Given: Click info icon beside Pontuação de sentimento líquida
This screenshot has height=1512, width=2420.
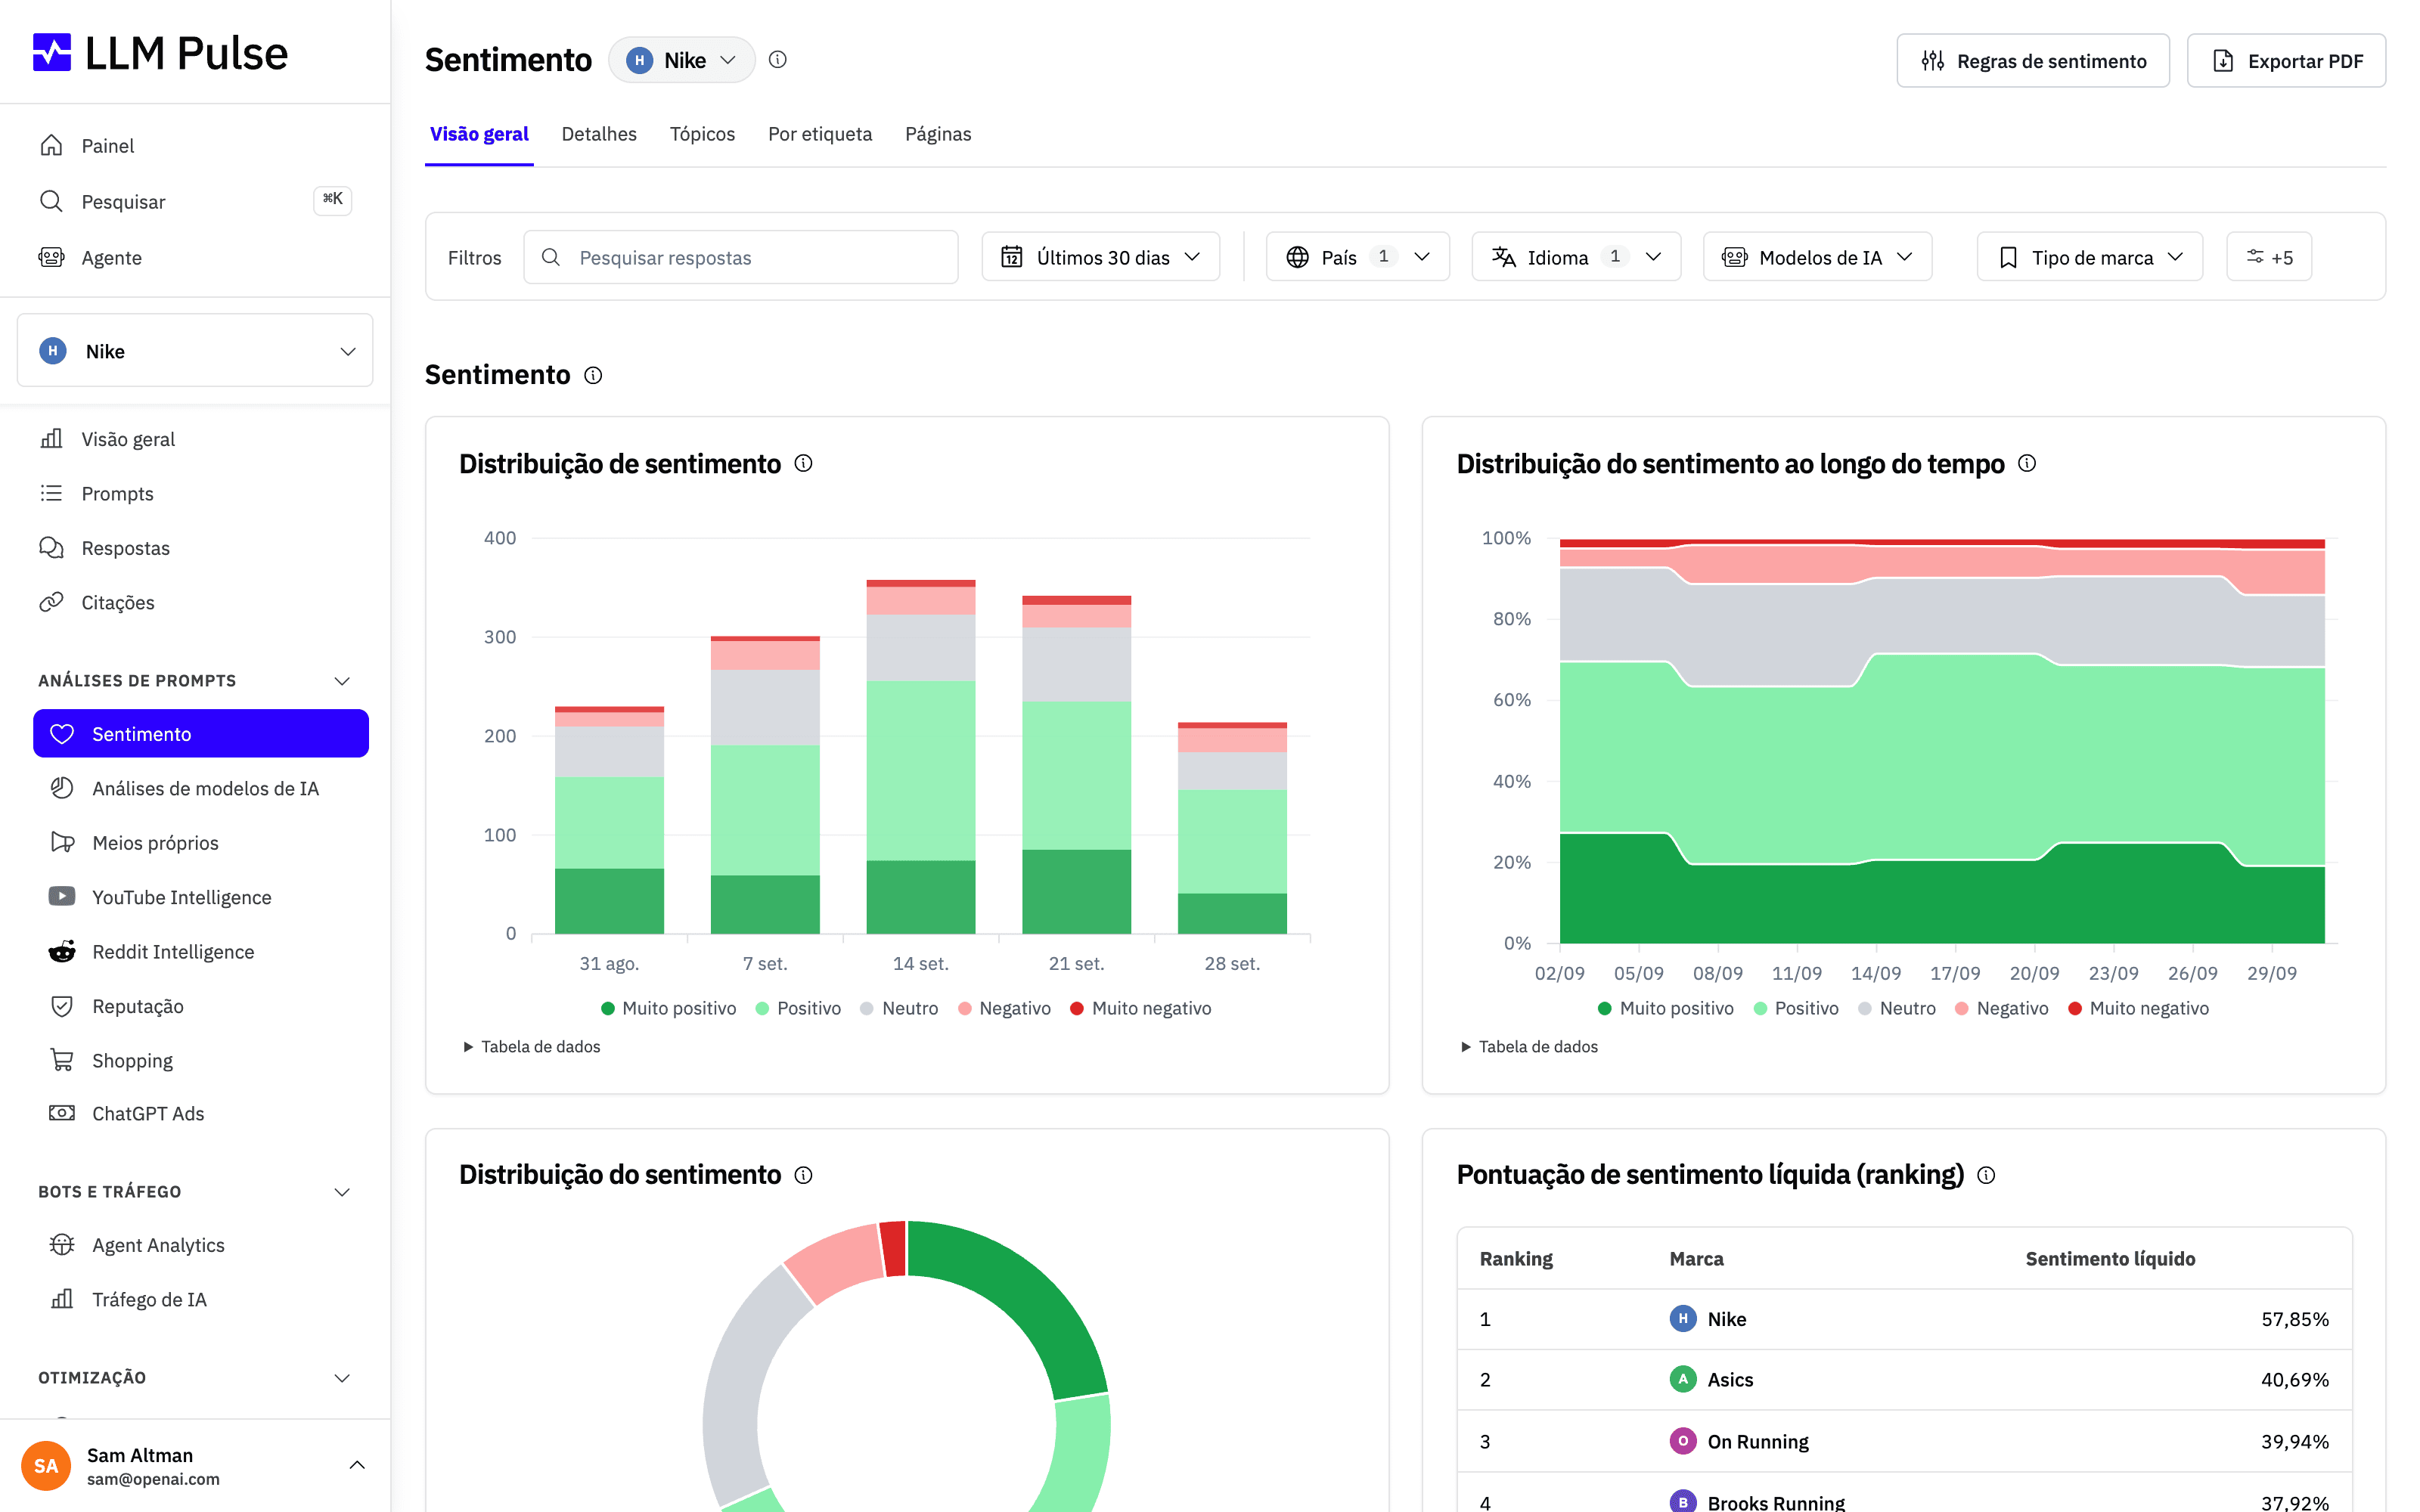Looking at the screenshot, I should coord(1986,1175).
